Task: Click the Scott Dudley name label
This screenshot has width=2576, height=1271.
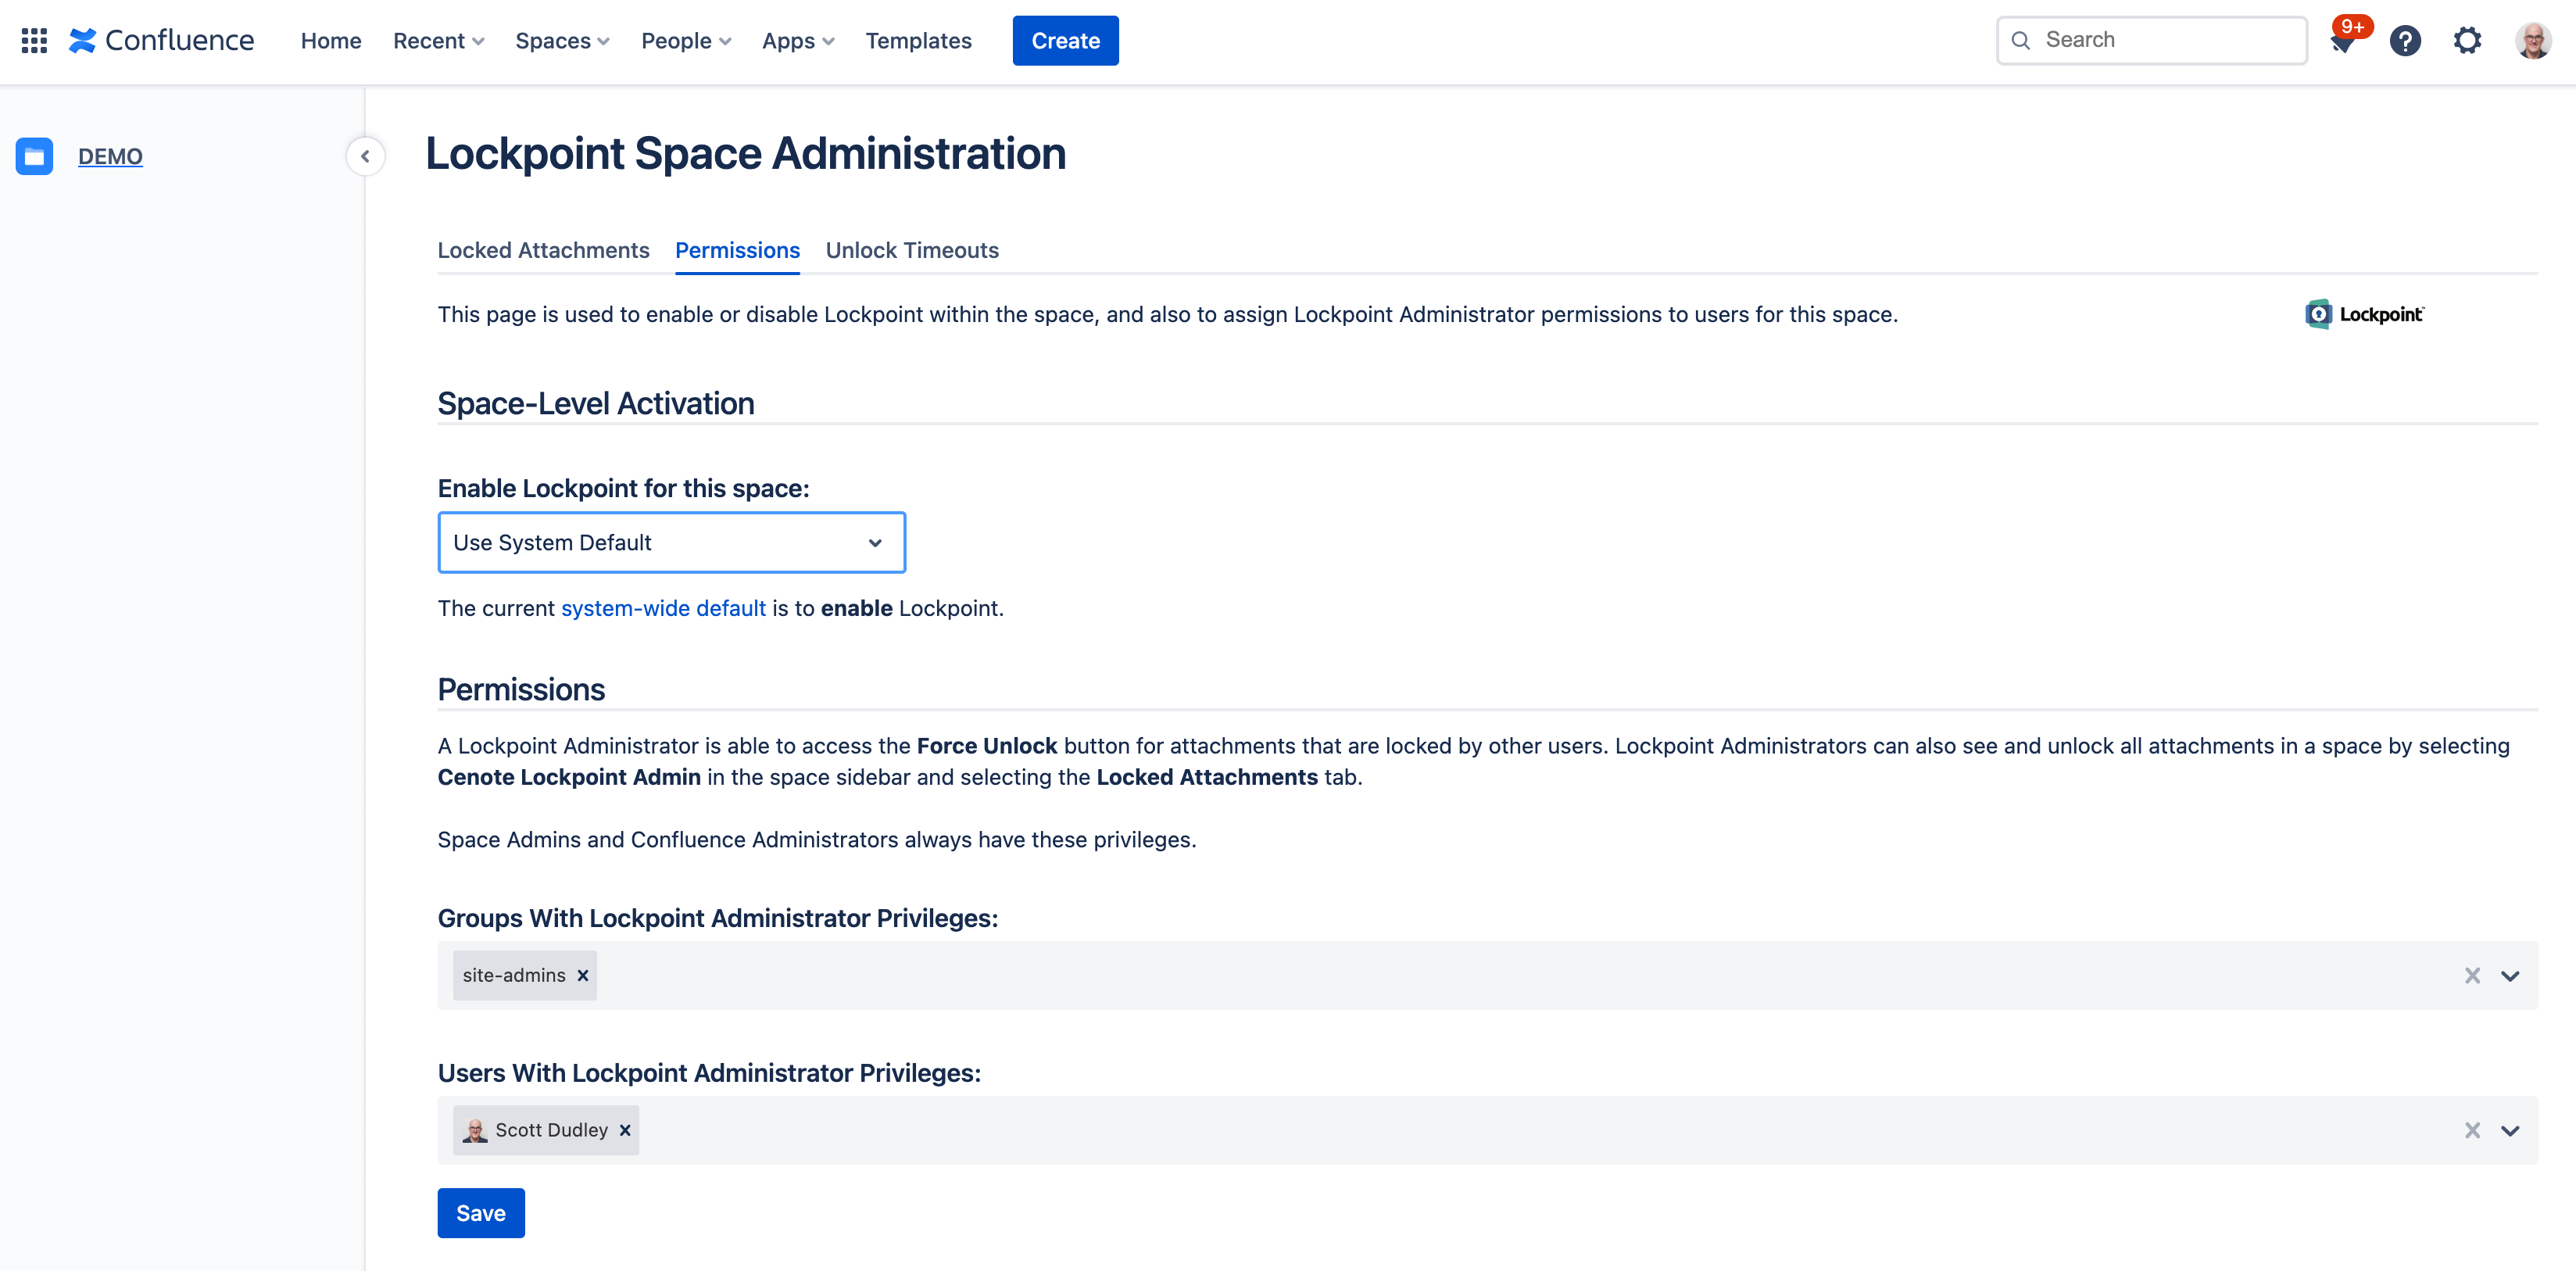Action: (x=551, y=1130)
